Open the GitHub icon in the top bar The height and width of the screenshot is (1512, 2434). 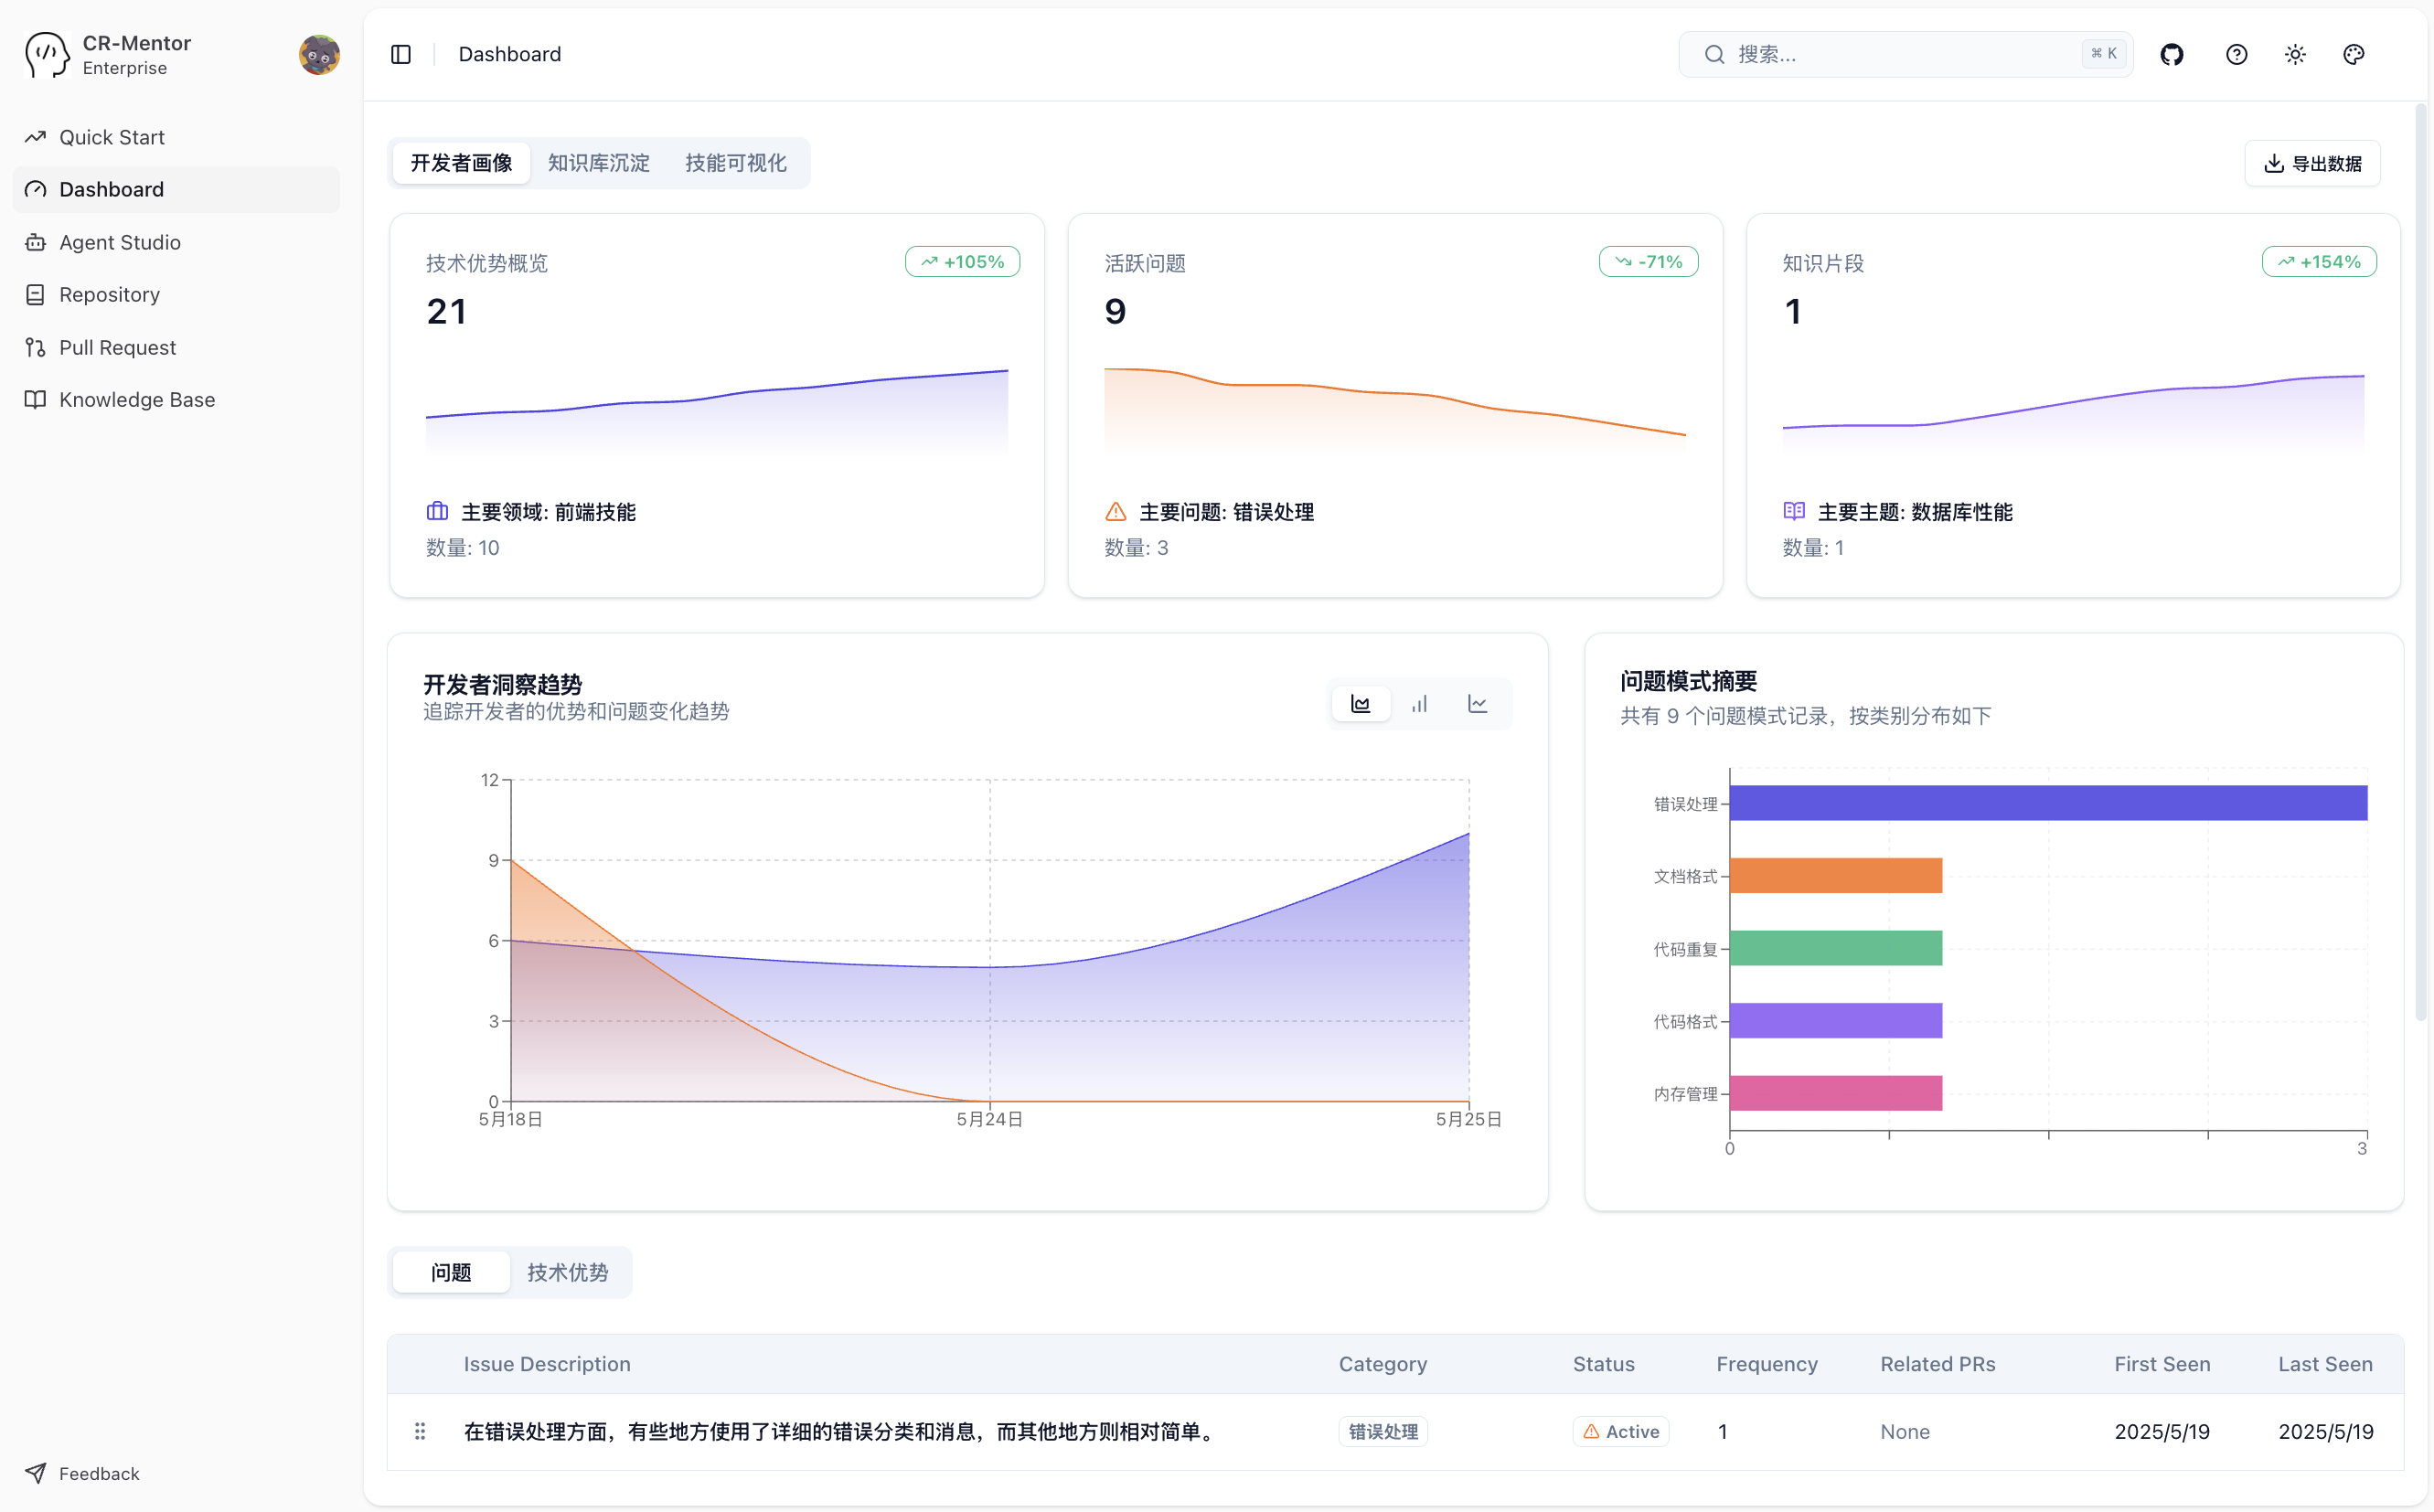(x=2172, y=54)
